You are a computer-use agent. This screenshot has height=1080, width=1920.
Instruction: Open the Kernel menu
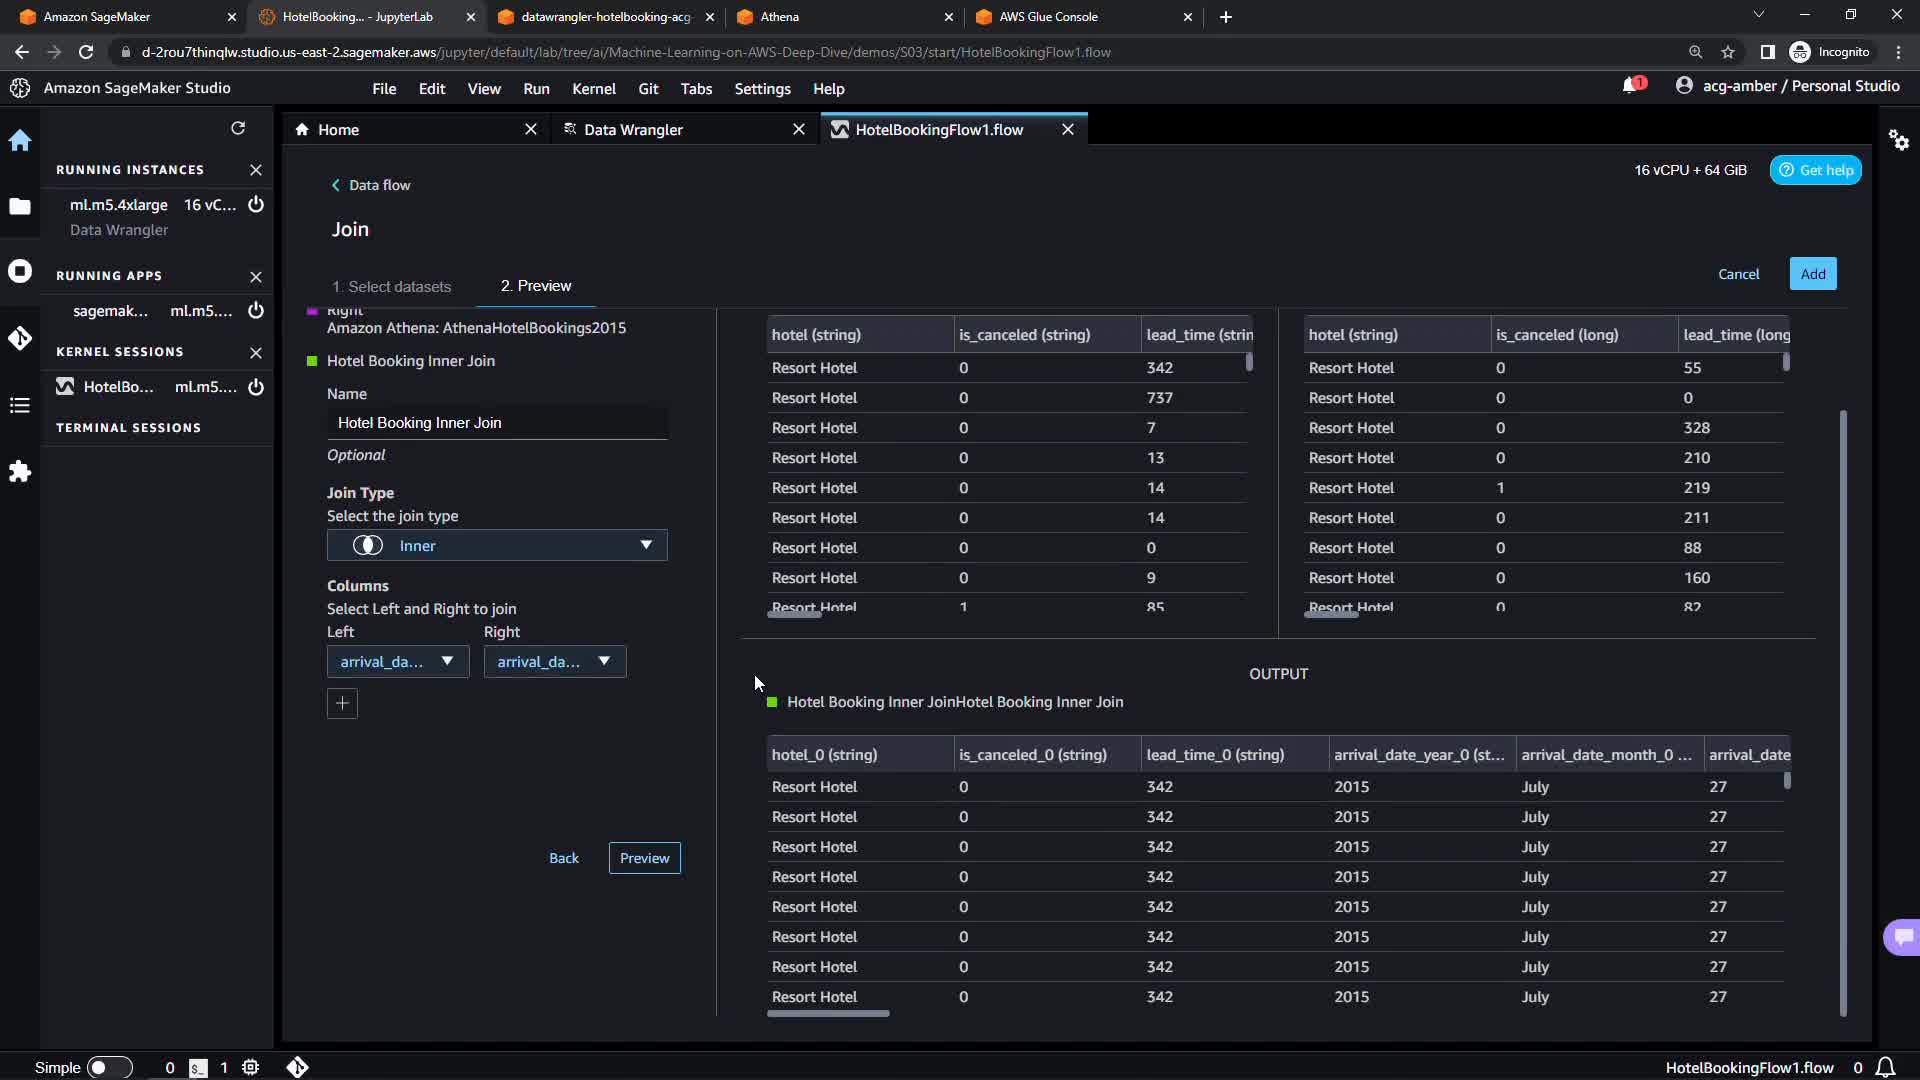point(593,89)
